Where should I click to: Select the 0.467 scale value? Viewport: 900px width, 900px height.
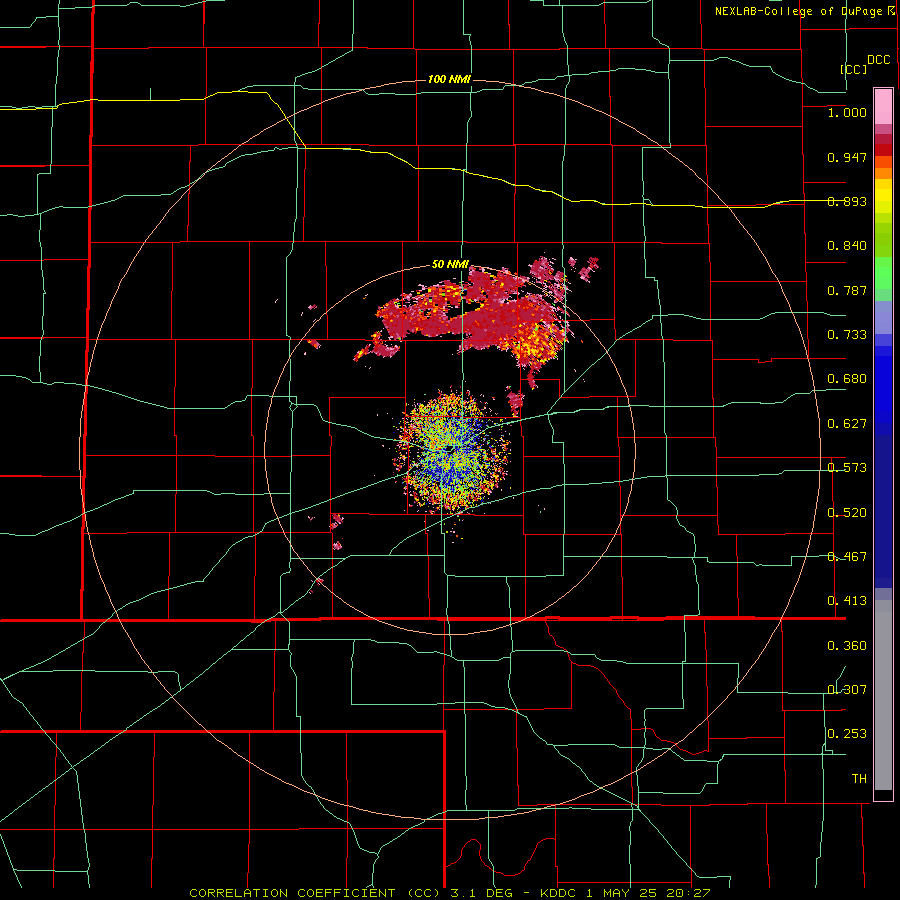click(847, 557)
